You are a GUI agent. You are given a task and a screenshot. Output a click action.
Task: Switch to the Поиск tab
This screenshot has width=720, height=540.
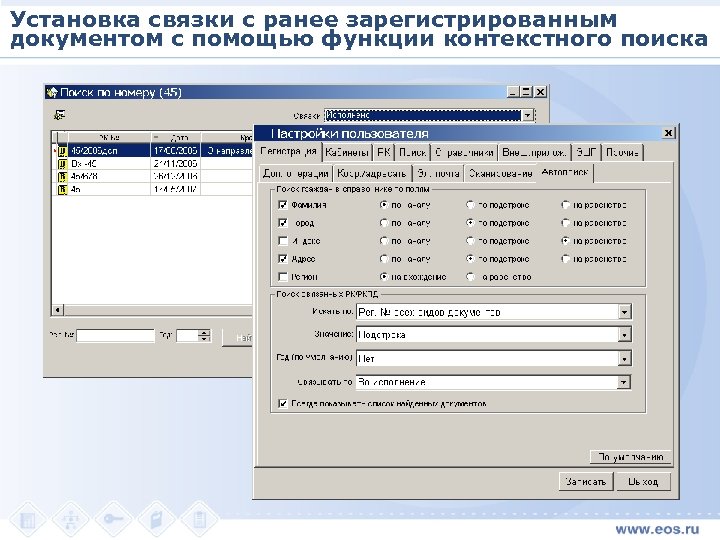coord(412,152)
